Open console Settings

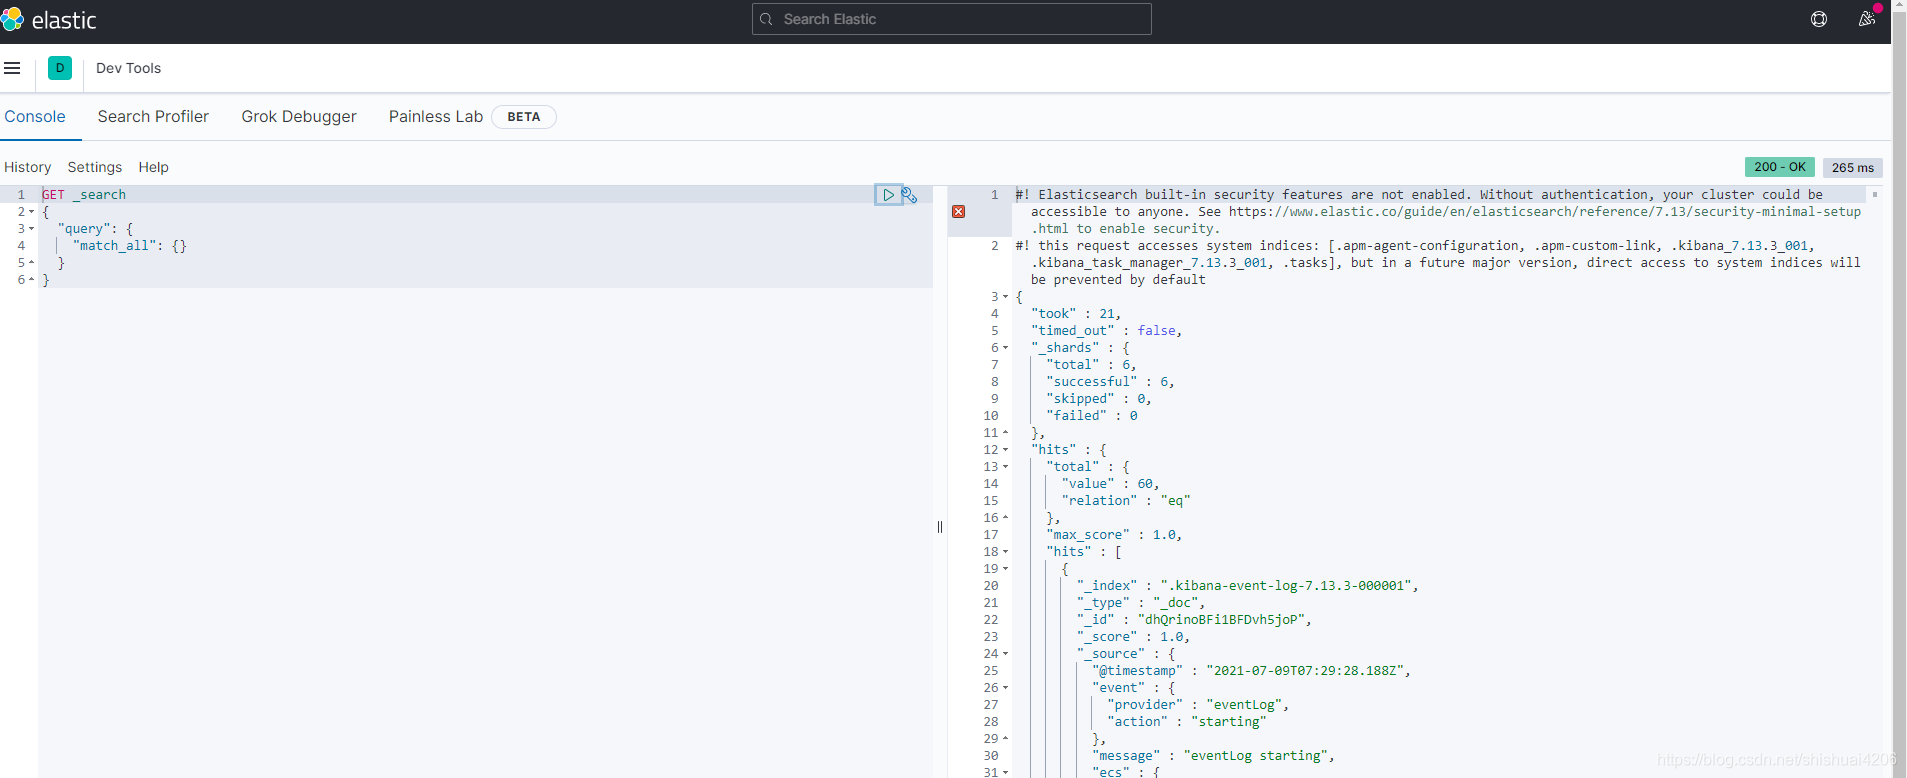95,167
